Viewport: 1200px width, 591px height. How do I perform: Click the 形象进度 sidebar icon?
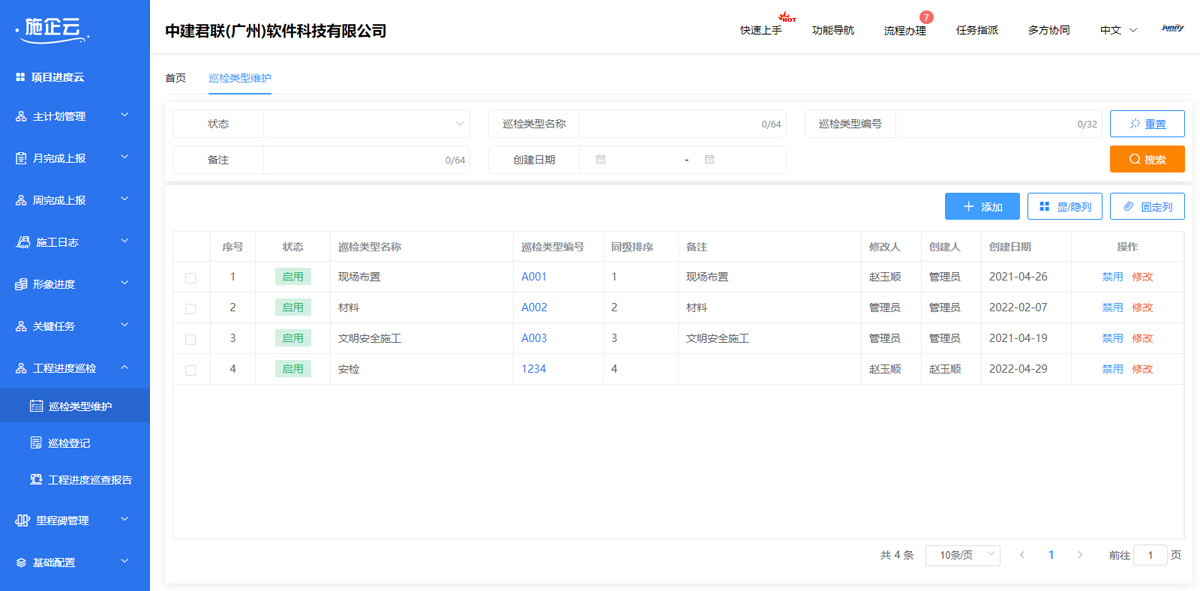point(21,284)
